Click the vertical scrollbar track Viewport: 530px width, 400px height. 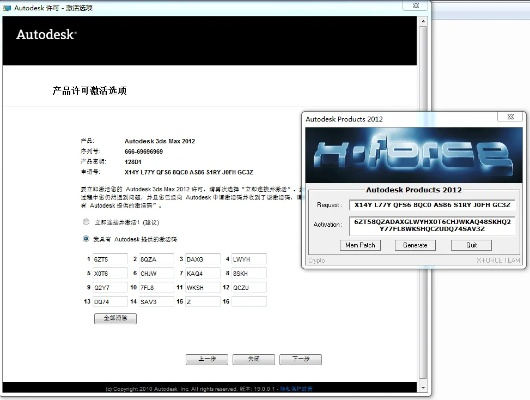(x=423, y=203)
